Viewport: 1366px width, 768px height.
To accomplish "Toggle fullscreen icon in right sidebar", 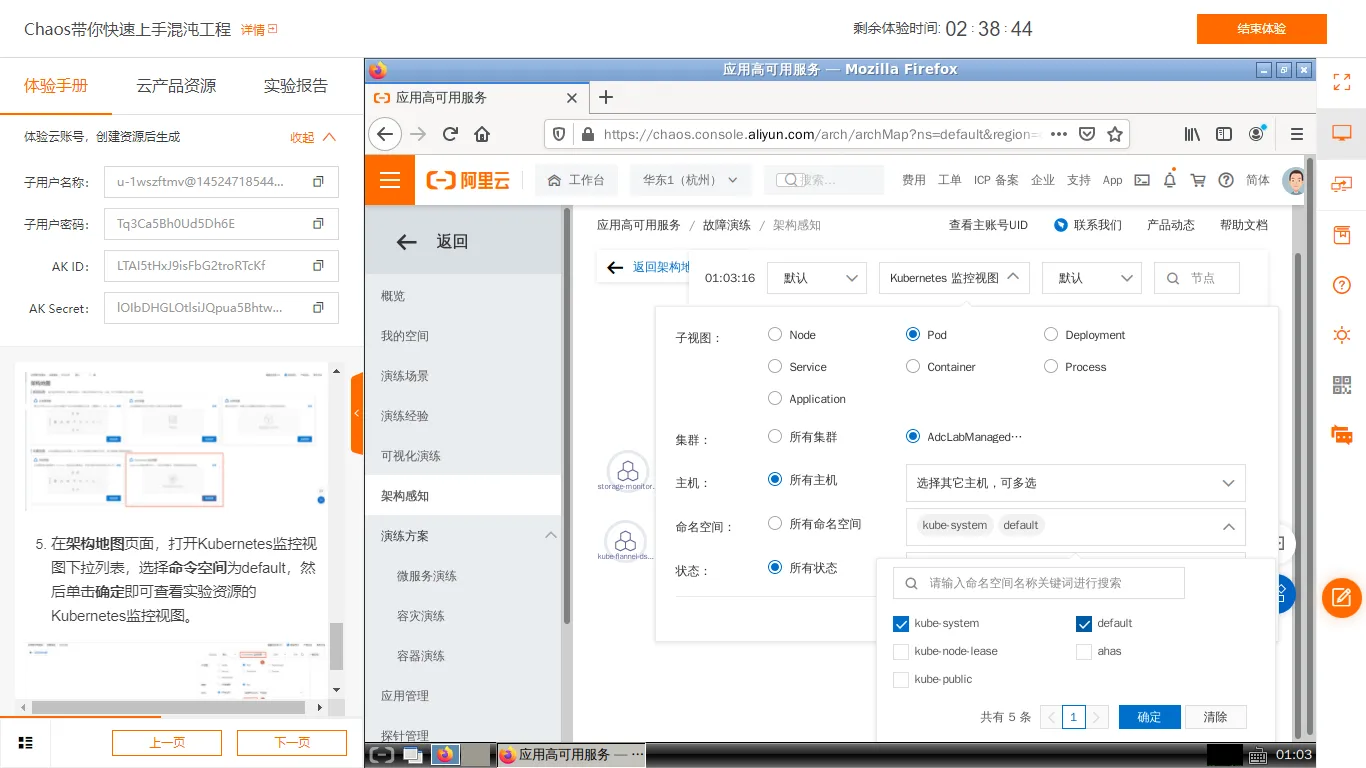I will pos(1342,83).
